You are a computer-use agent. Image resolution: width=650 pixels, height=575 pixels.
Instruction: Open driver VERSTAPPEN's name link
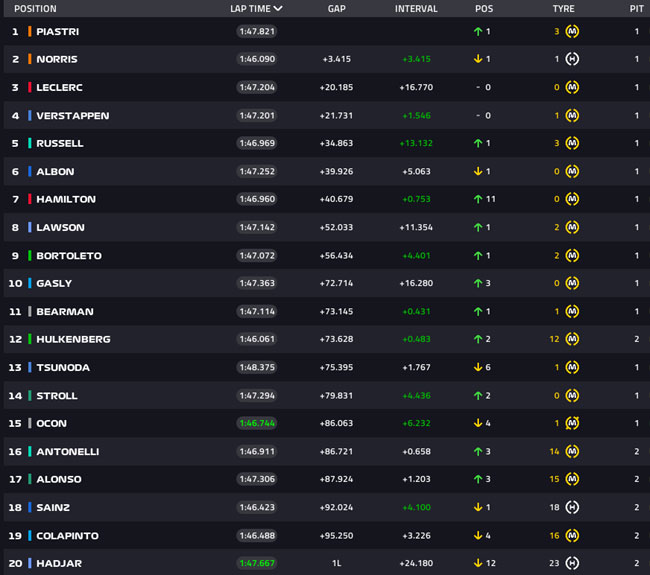click(72, 115)
